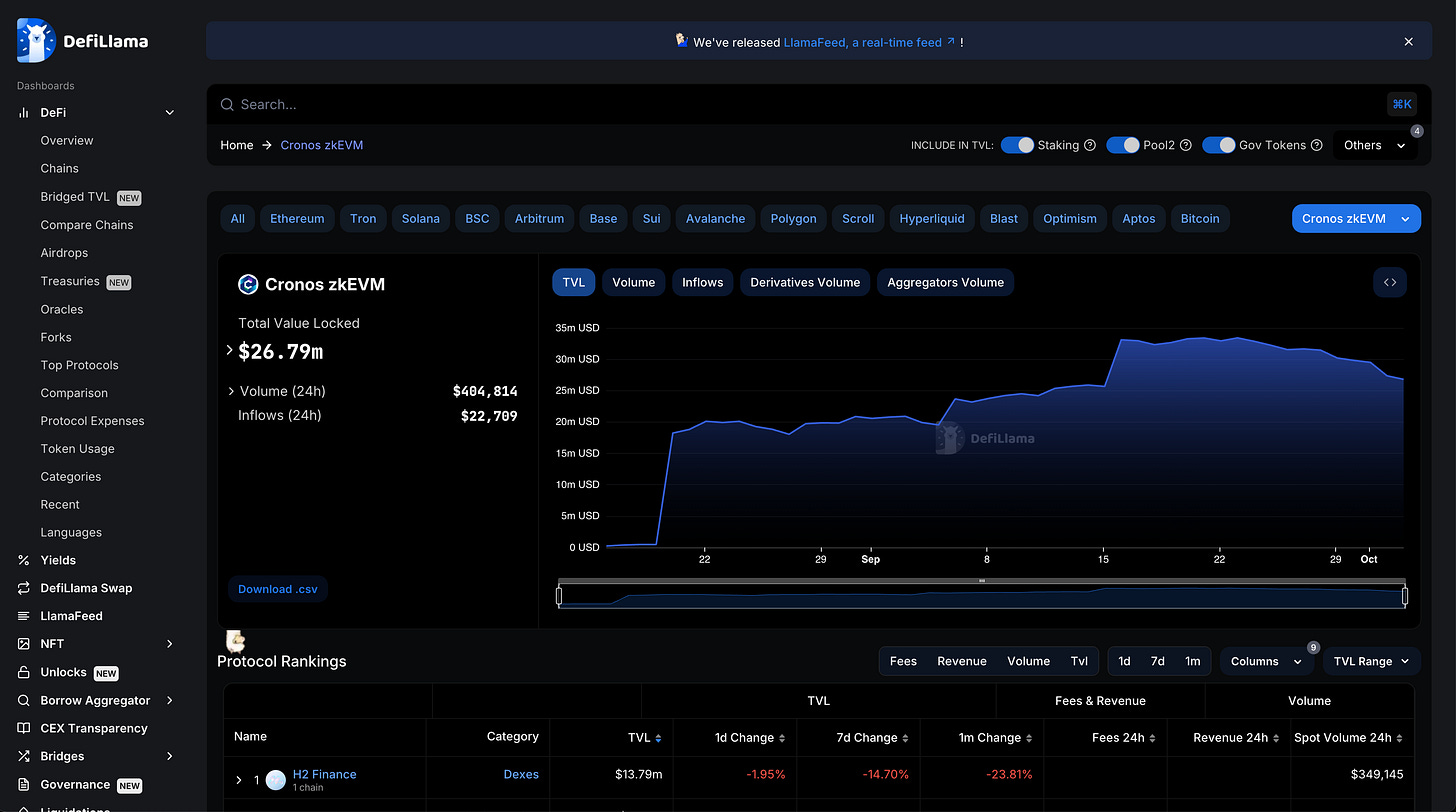The height and width of the screenshot is (812, 1456).
Task: Download the chart .csv file
Action: pyautogui.click(x=278, y=589)
